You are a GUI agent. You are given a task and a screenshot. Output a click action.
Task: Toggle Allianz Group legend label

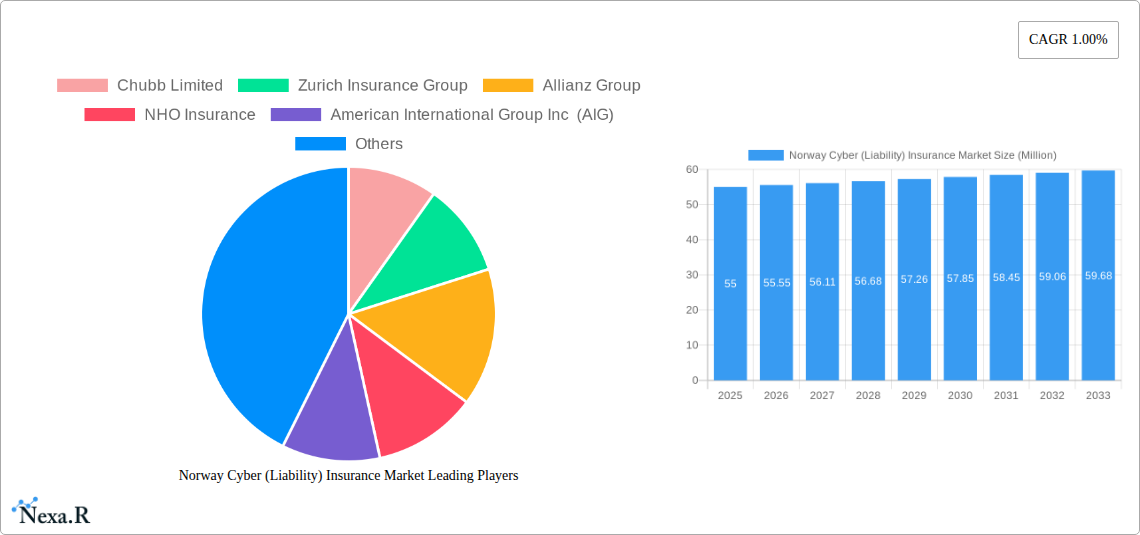coord(591,86)
